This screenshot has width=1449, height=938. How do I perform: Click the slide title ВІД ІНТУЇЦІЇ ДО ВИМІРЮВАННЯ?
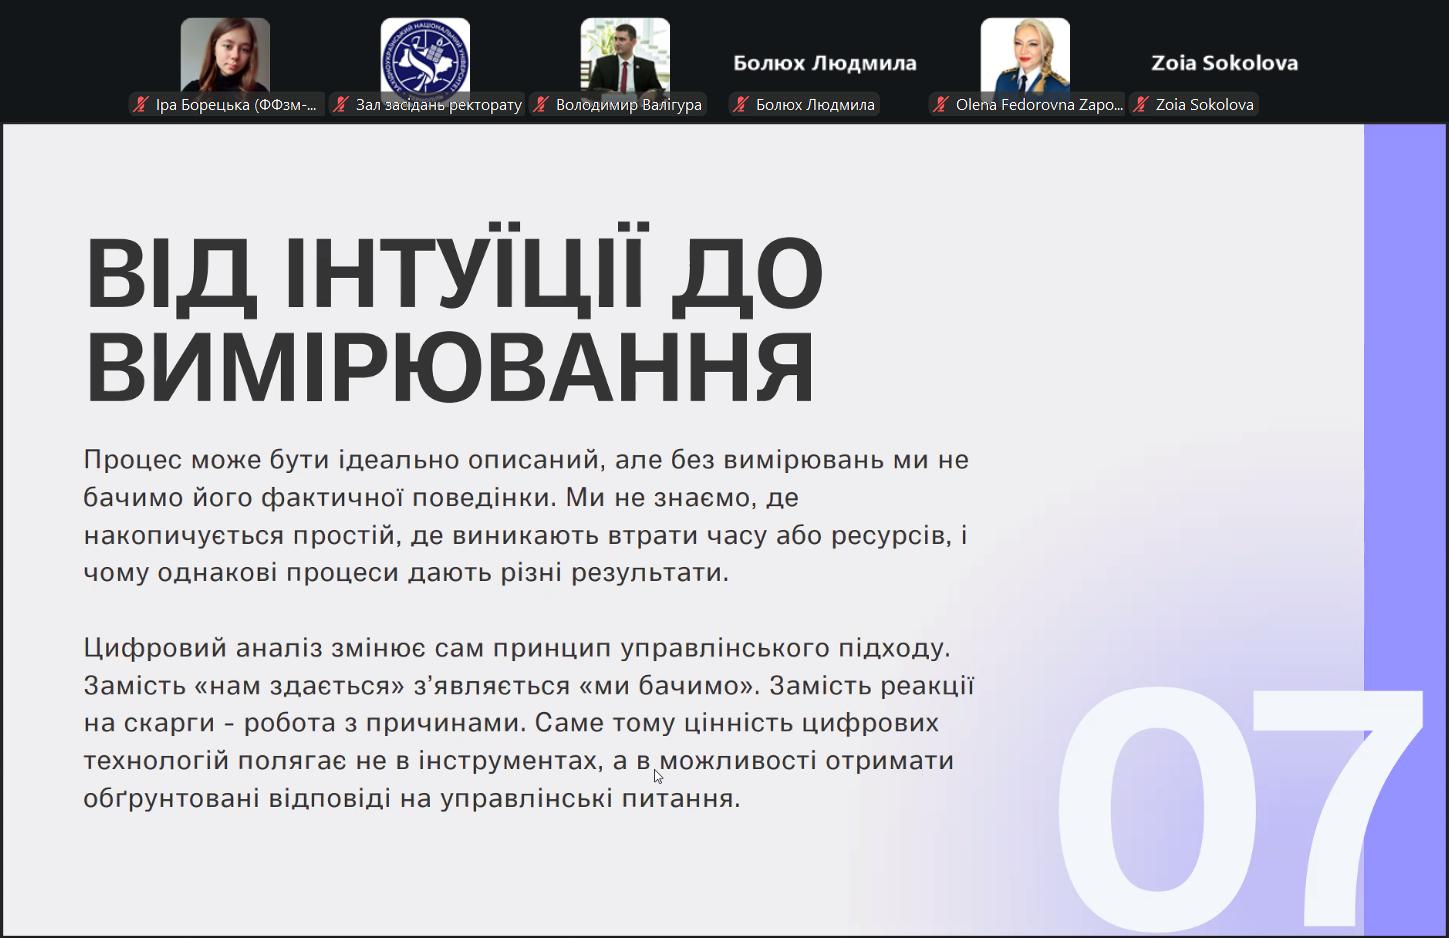pyautogui.click(x=453, y=320)
